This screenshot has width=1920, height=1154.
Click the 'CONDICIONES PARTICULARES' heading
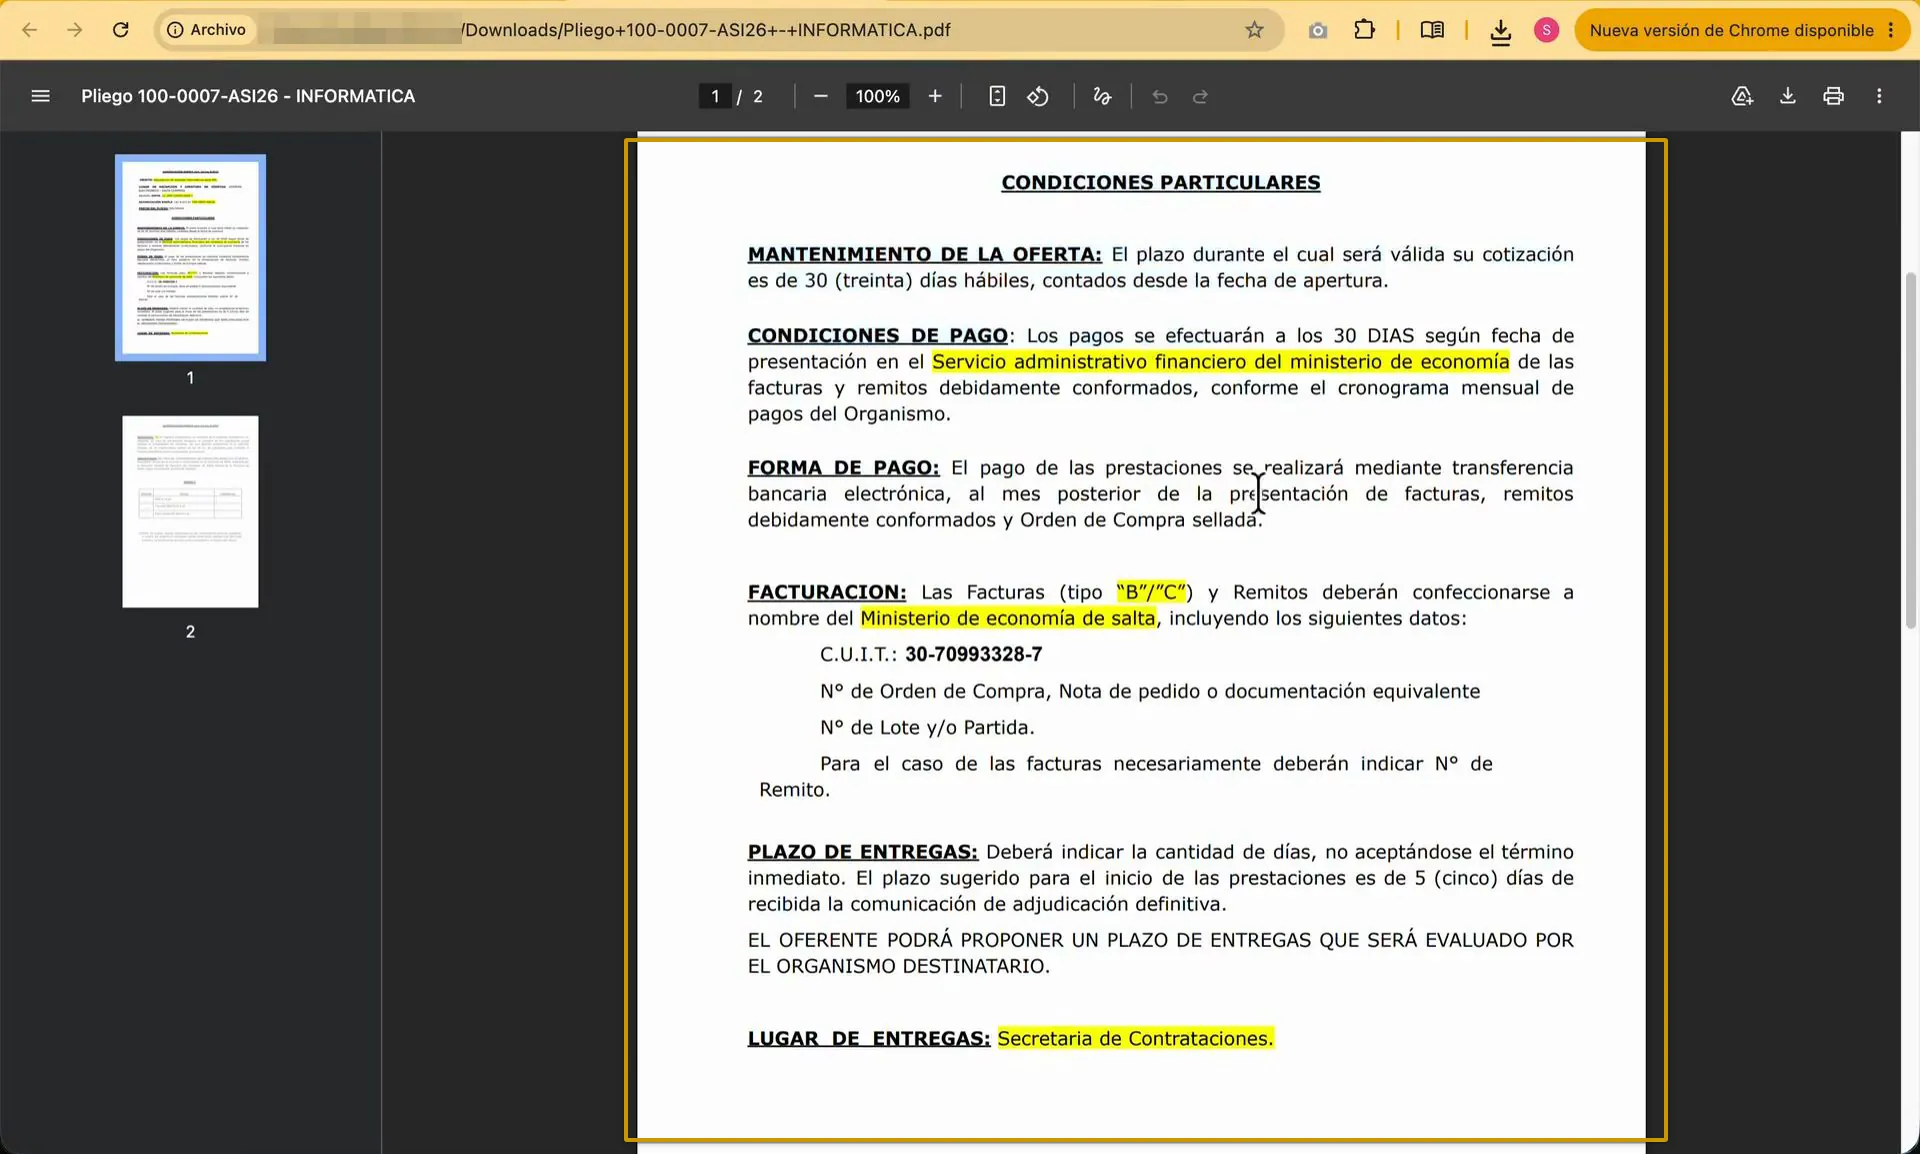click(x=1160, y=182)
